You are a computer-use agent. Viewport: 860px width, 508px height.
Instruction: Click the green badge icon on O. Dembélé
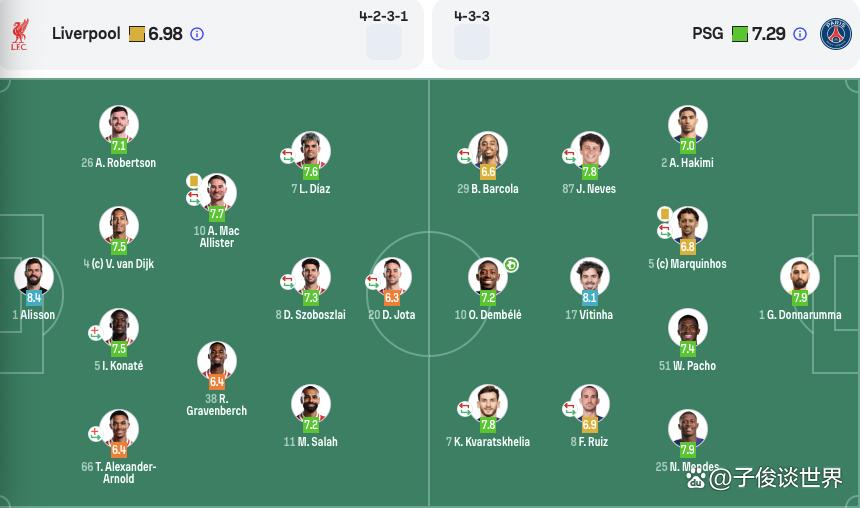point(511,265)
